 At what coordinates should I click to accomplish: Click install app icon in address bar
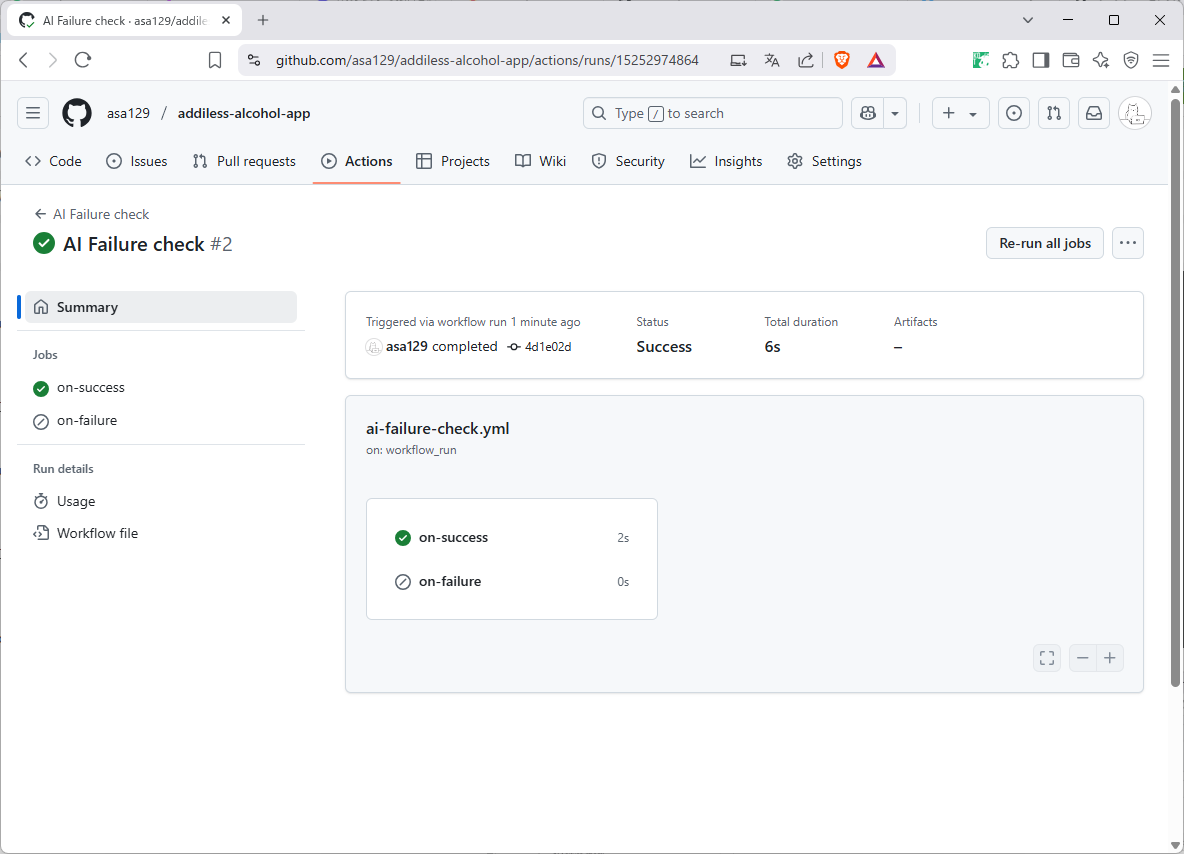click(738, 60)
